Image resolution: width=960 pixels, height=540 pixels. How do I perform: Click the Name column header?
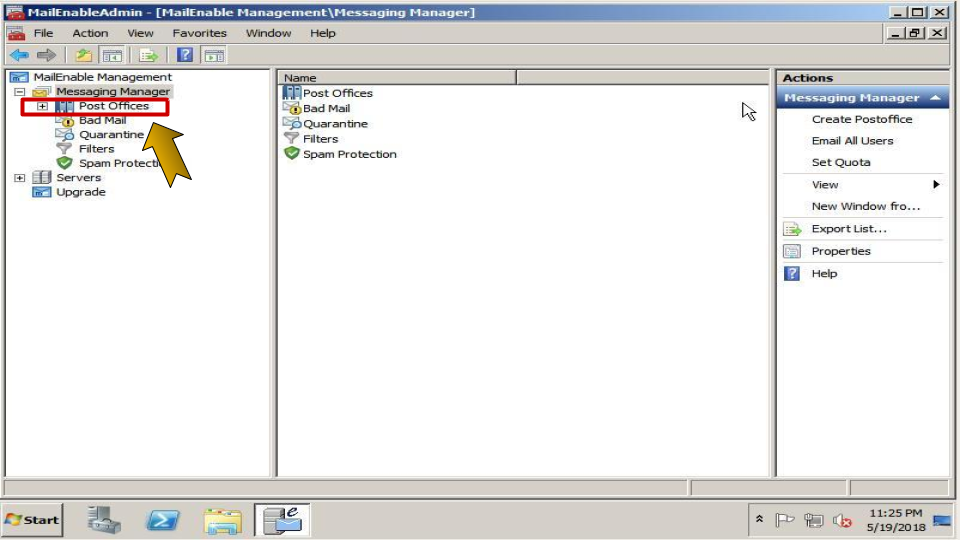click(x=397, y=78)
